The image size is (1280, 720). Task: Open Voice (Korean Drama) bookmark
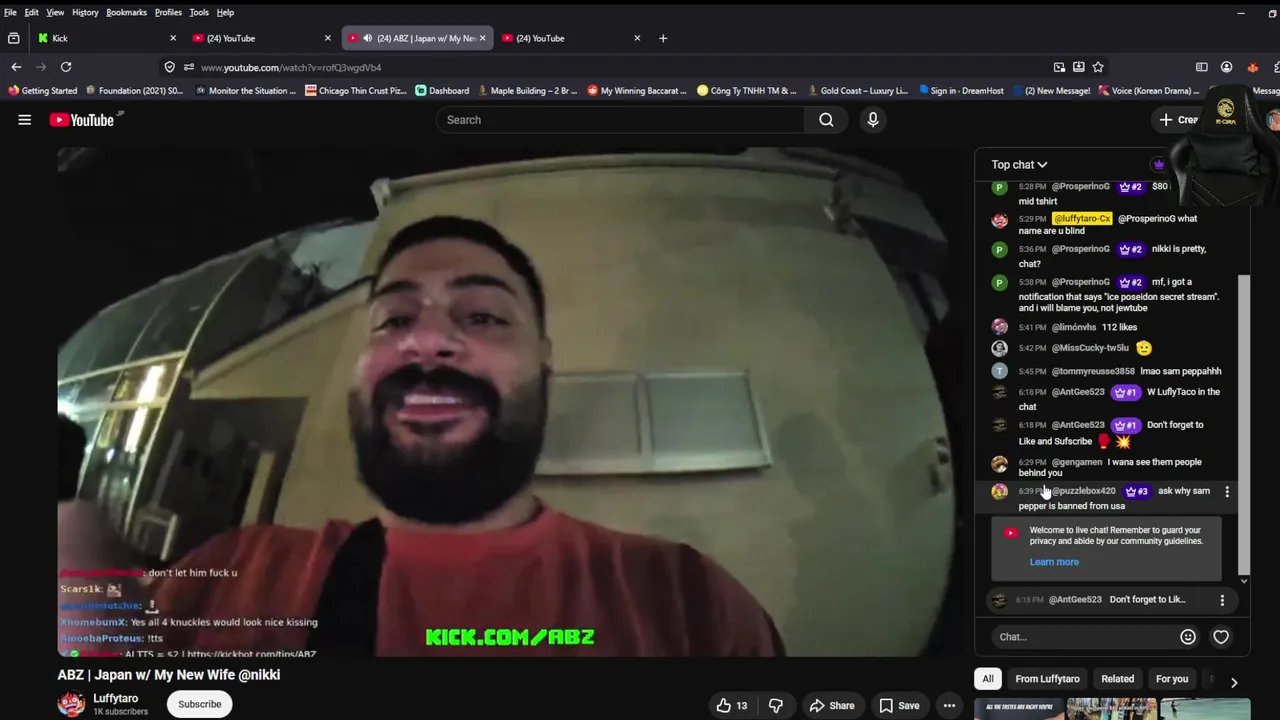click(1148, 91)
